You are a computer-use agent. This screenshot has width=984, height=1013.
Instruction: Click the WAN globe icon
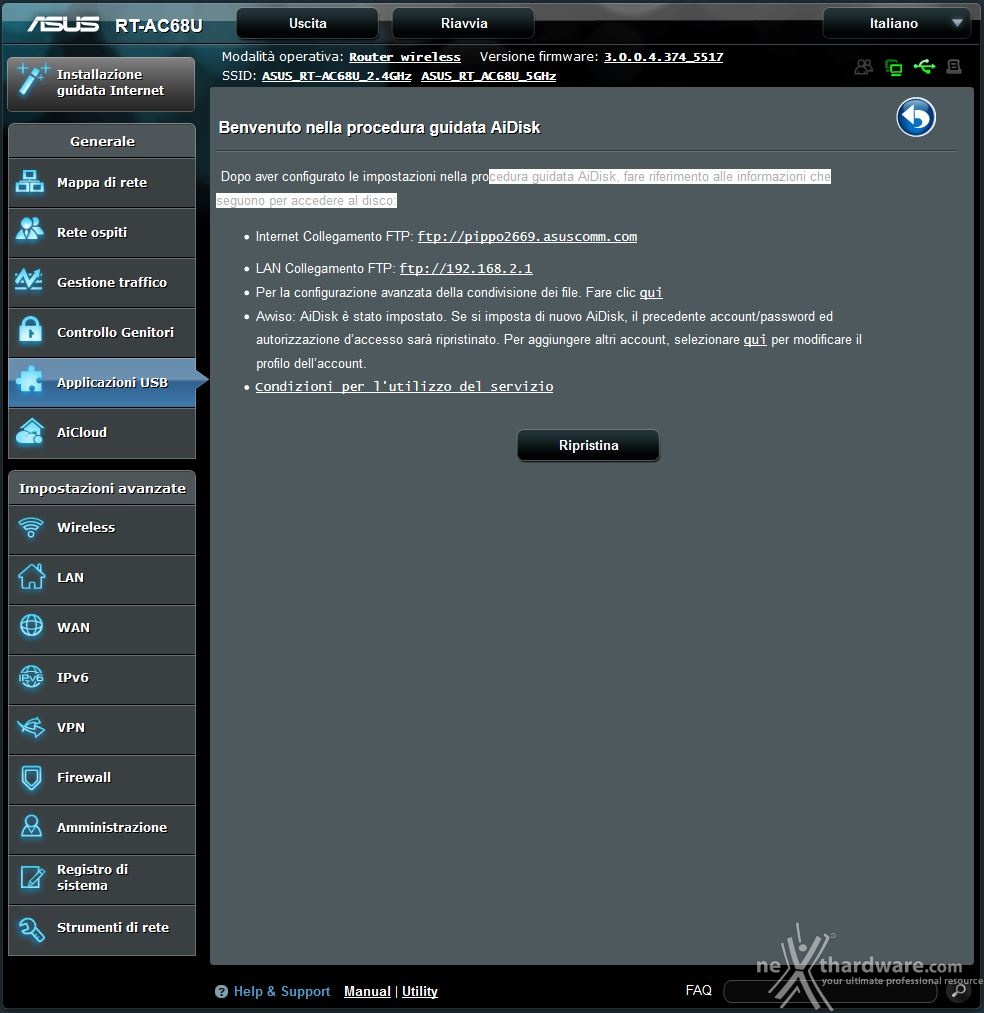point(30,626)
